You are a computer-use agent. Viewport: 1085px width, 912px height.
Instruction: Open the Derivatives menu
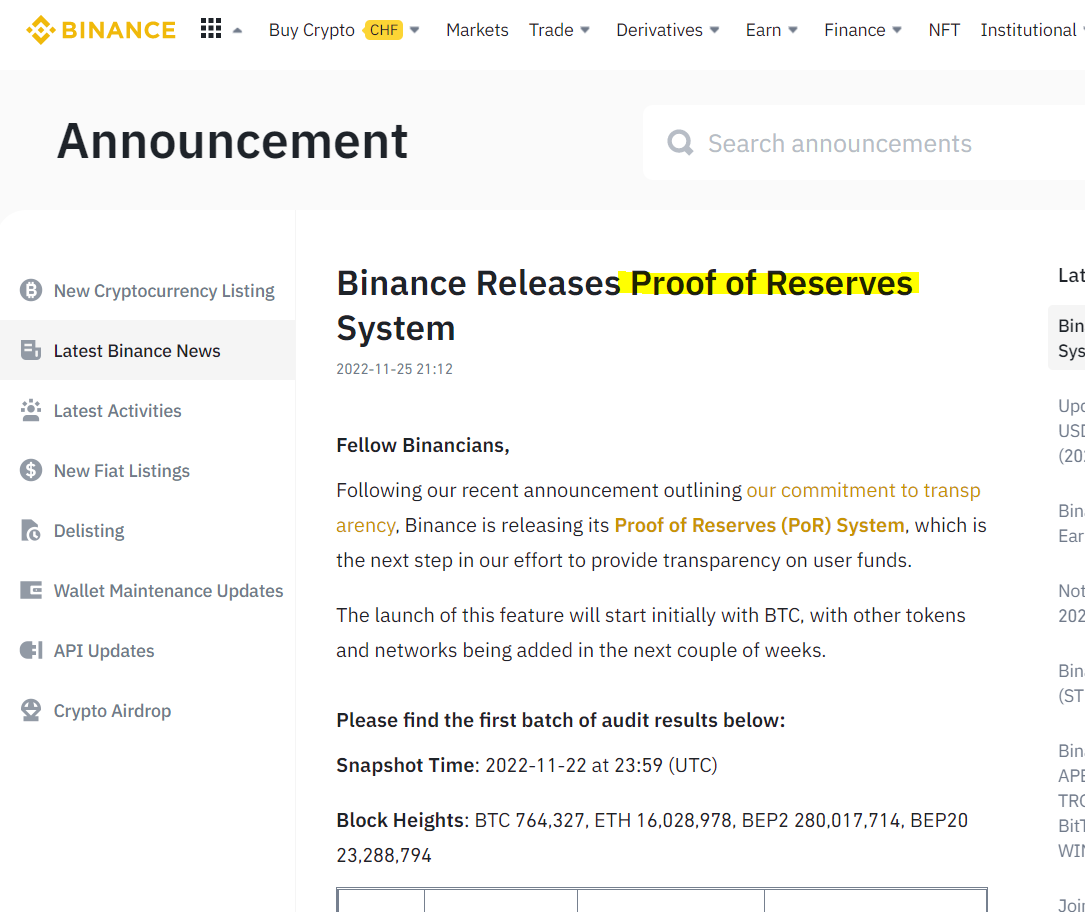click(x=659, y=30)
